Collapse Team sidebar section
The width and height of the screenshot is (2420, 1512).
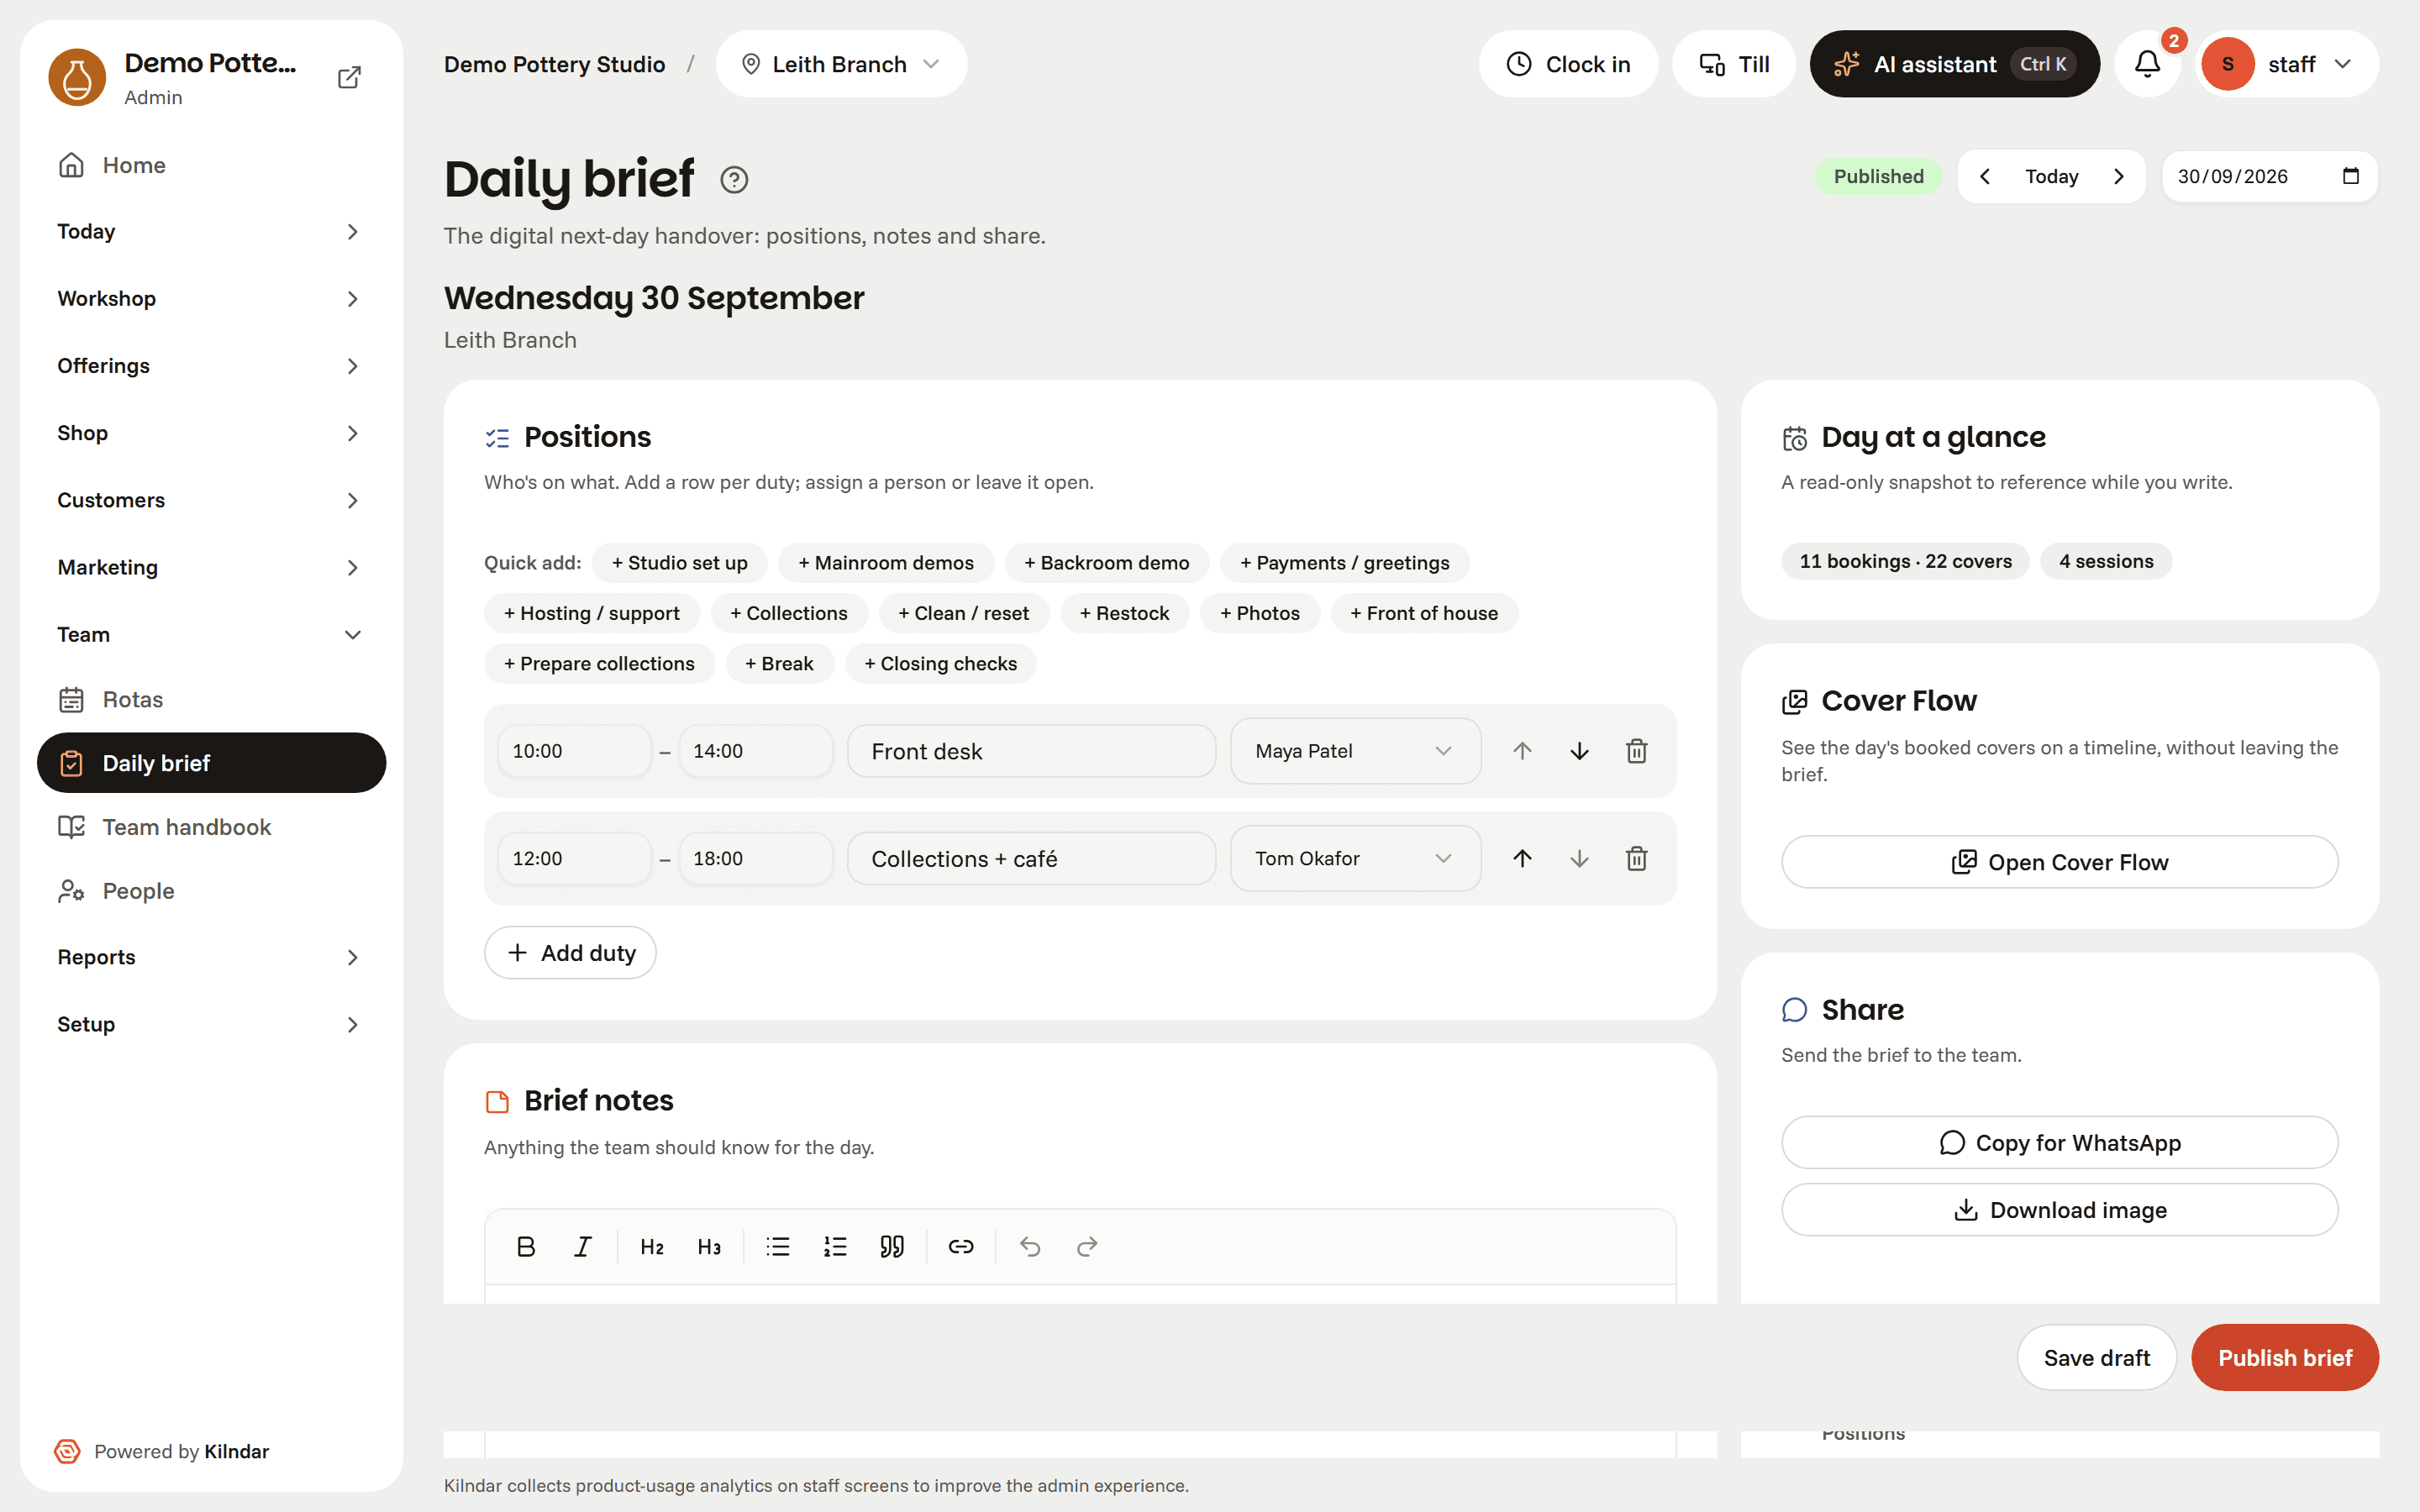tap(209, 635)
